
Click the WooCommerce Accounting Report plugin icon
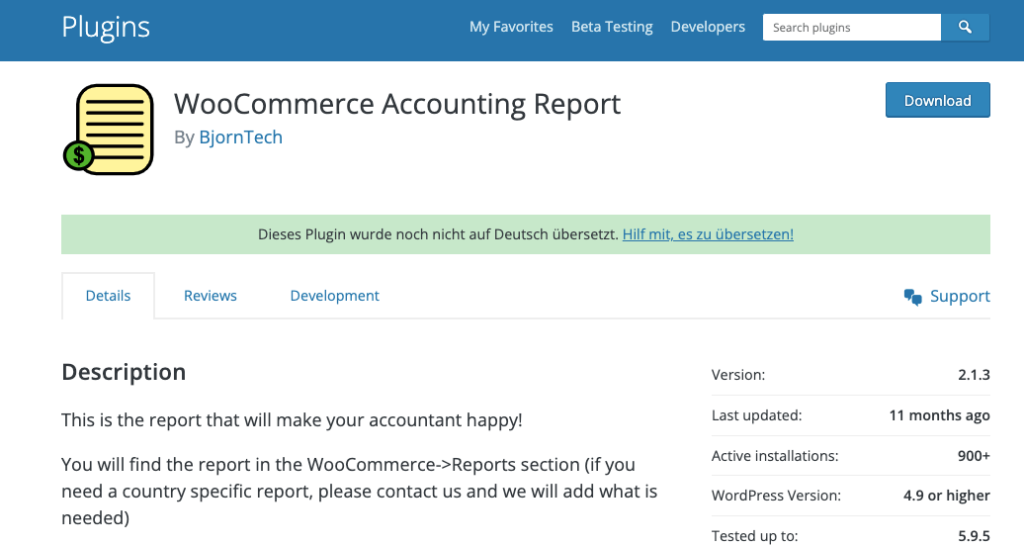(x=108, y=129)
